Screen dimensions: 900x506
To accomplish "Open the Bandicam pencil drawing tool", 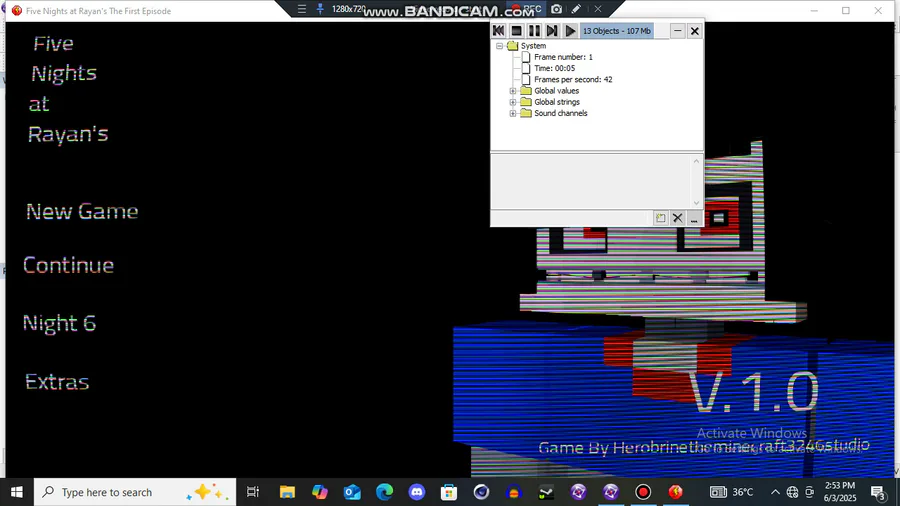I will tap(576, 9).
